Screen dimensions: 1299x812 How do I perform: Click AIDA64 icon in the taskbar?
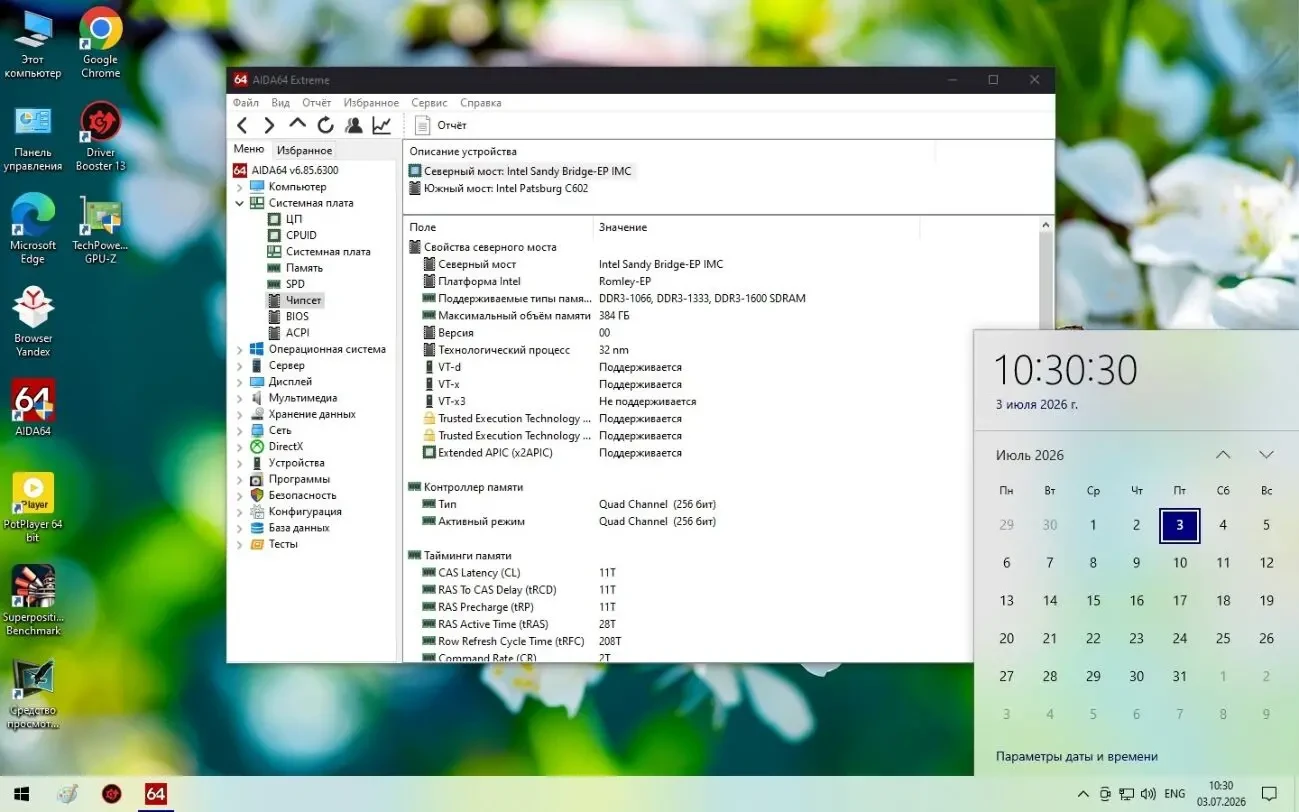[155, 794]
